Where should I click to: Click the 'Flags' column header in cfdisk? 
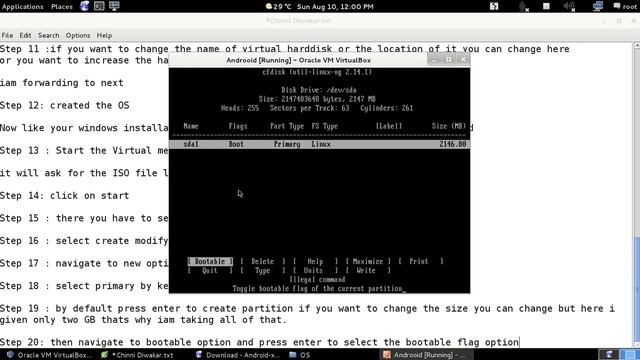238,126
